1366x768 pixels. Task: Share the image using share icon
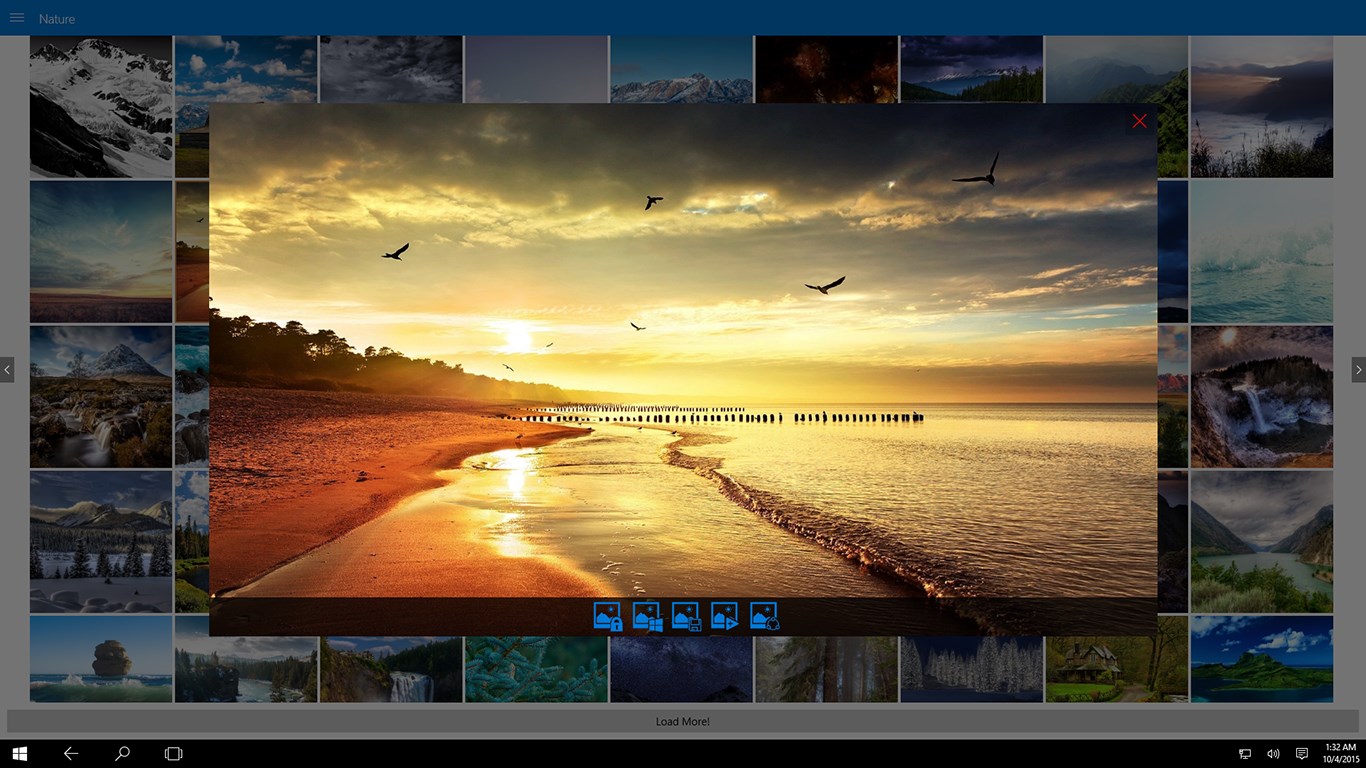pyautogui.click(x=764, y=617)
